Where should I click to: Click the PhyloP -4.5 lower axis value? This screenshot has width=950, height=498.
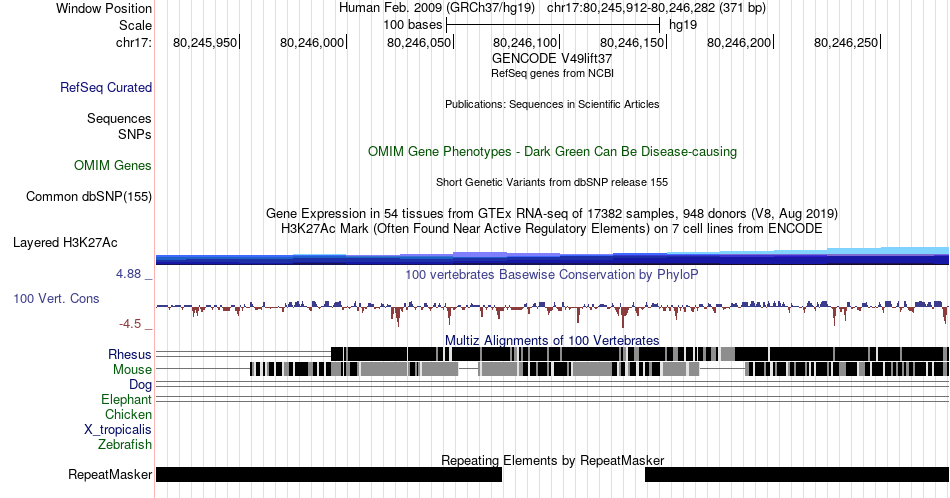tap(130, 324)
